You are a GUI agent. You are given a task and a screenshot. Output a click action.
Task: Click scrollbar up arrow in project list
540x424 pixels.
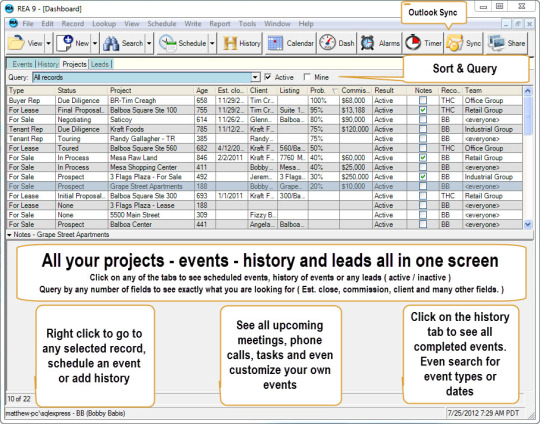tap(528, 91)
